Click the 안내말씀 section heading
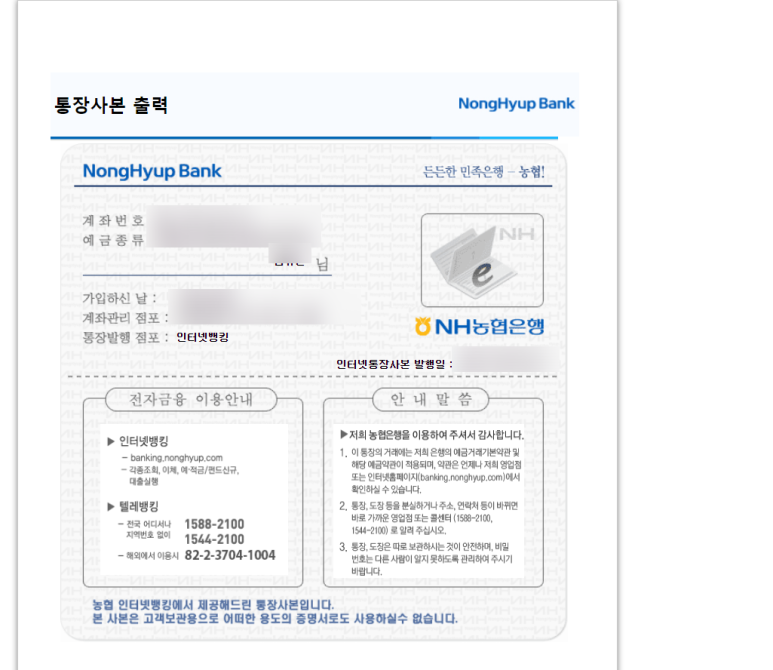Screen dimensions: 773x670 click(431, 399)
